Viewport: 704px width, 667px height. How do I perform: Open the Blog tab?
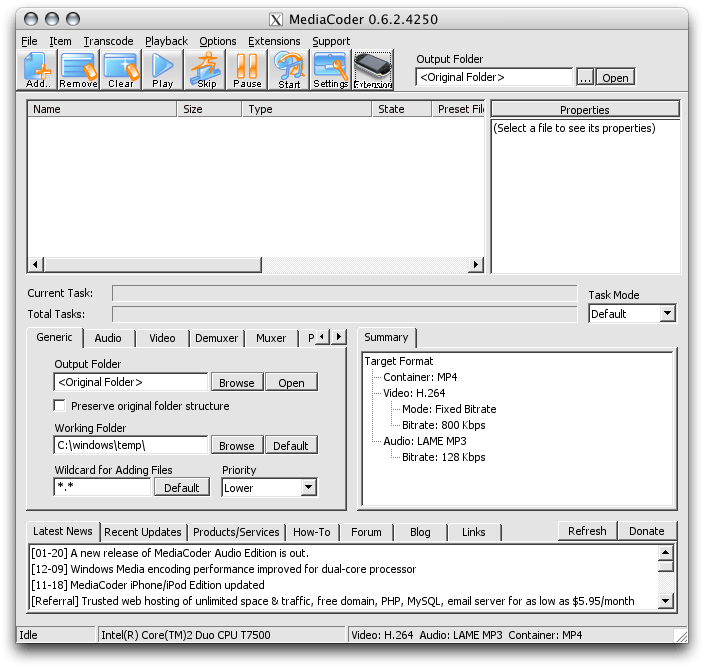coord(420,532)
